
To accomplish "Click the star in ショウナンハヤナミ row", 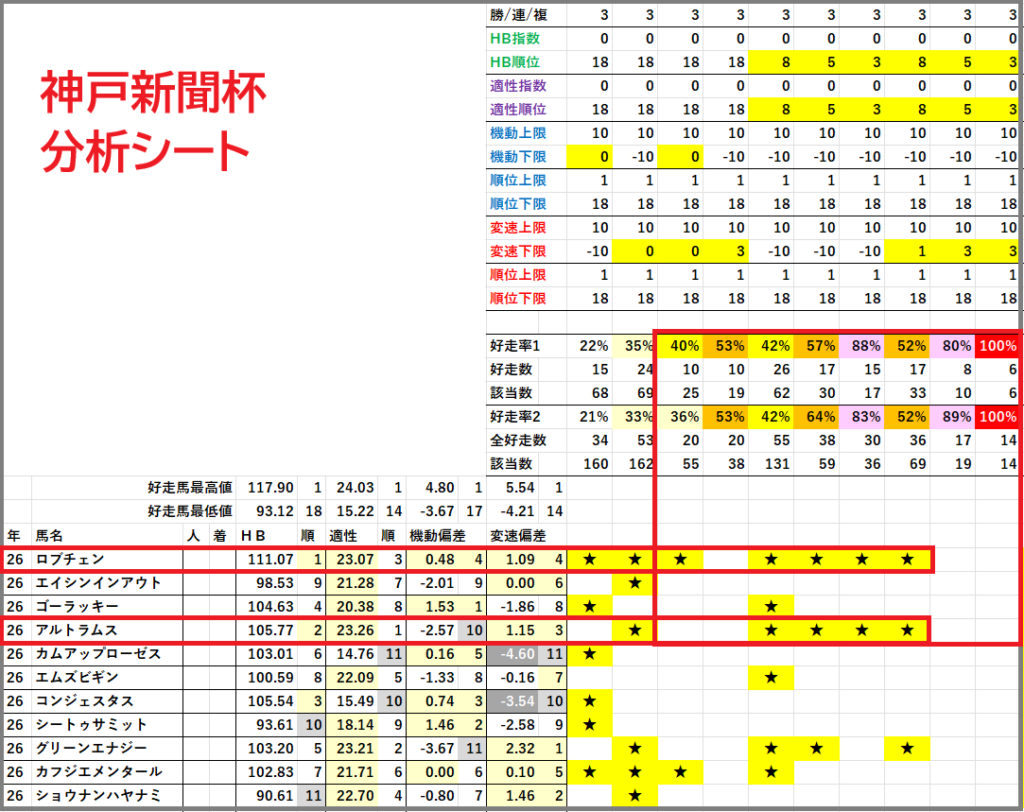I will coord(634,796).
